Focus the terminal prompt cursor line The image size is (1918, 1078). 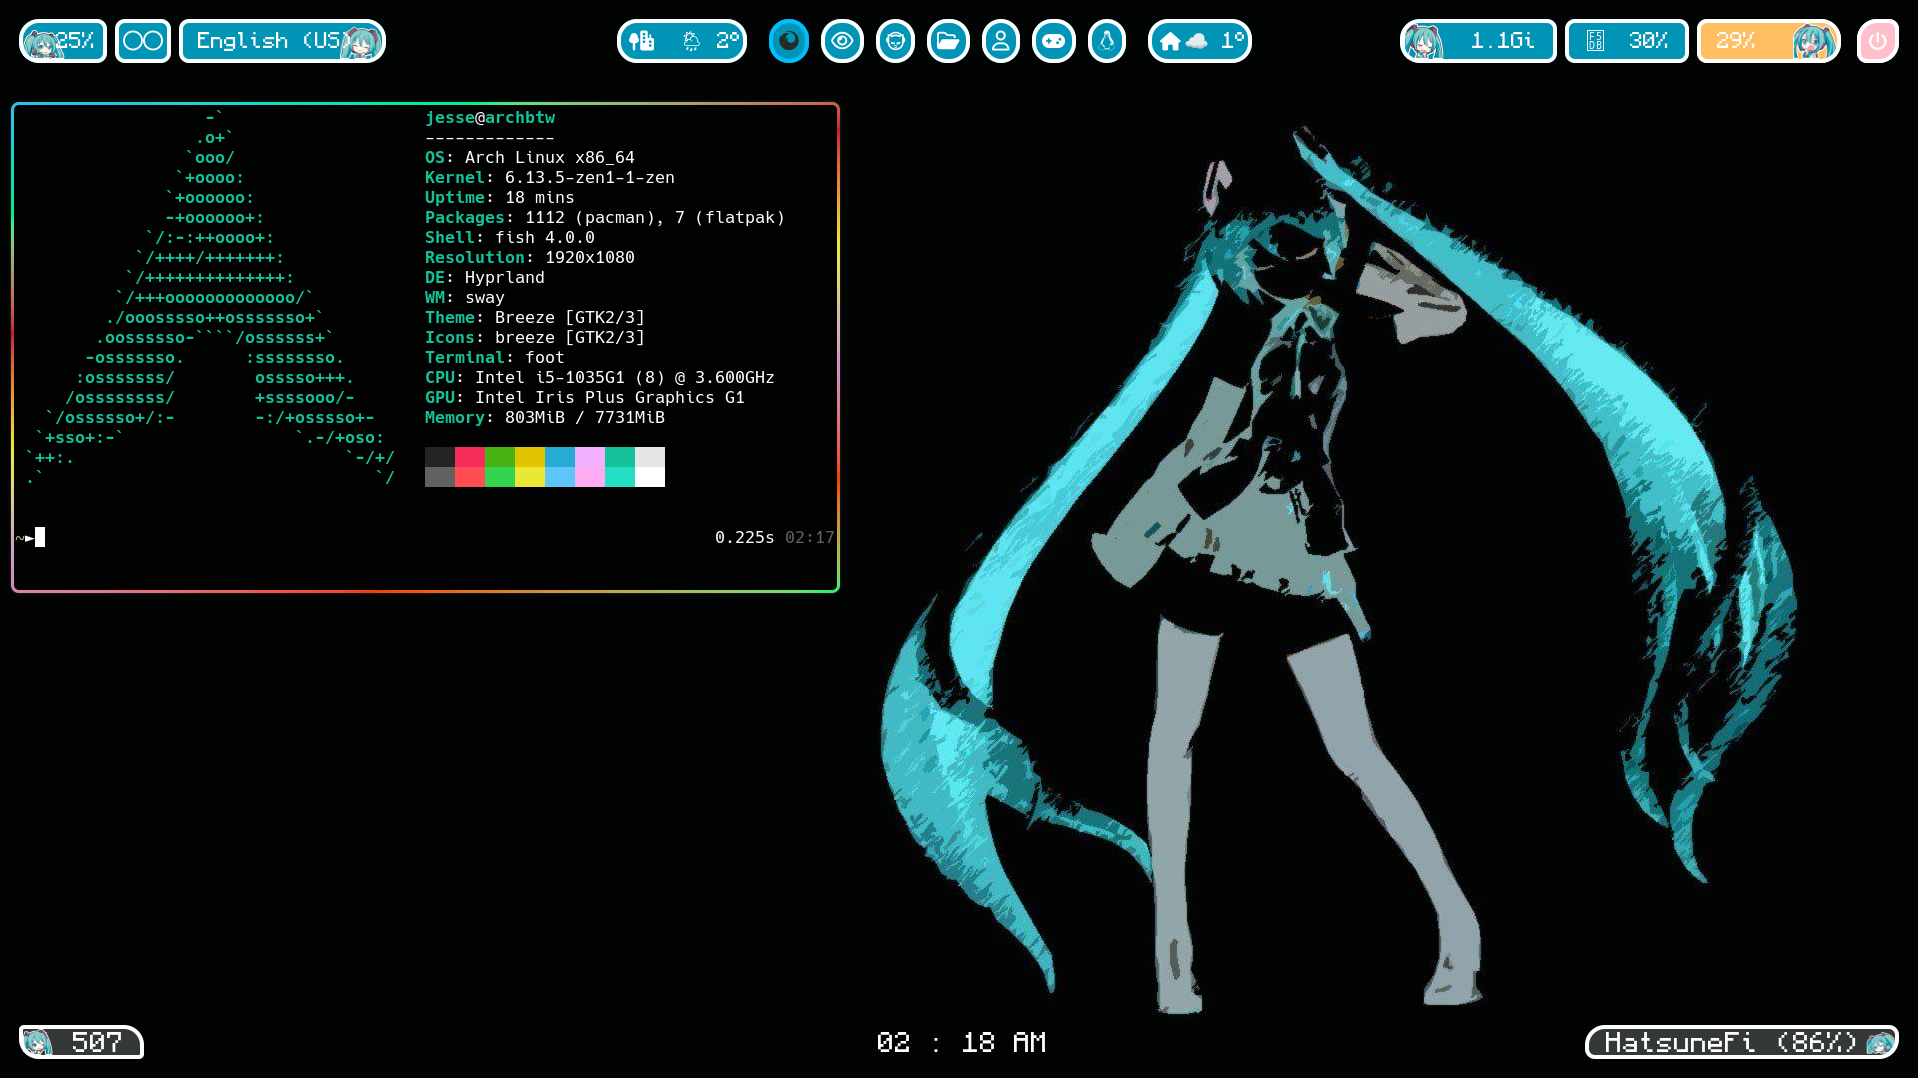click(x=425, y=537)
